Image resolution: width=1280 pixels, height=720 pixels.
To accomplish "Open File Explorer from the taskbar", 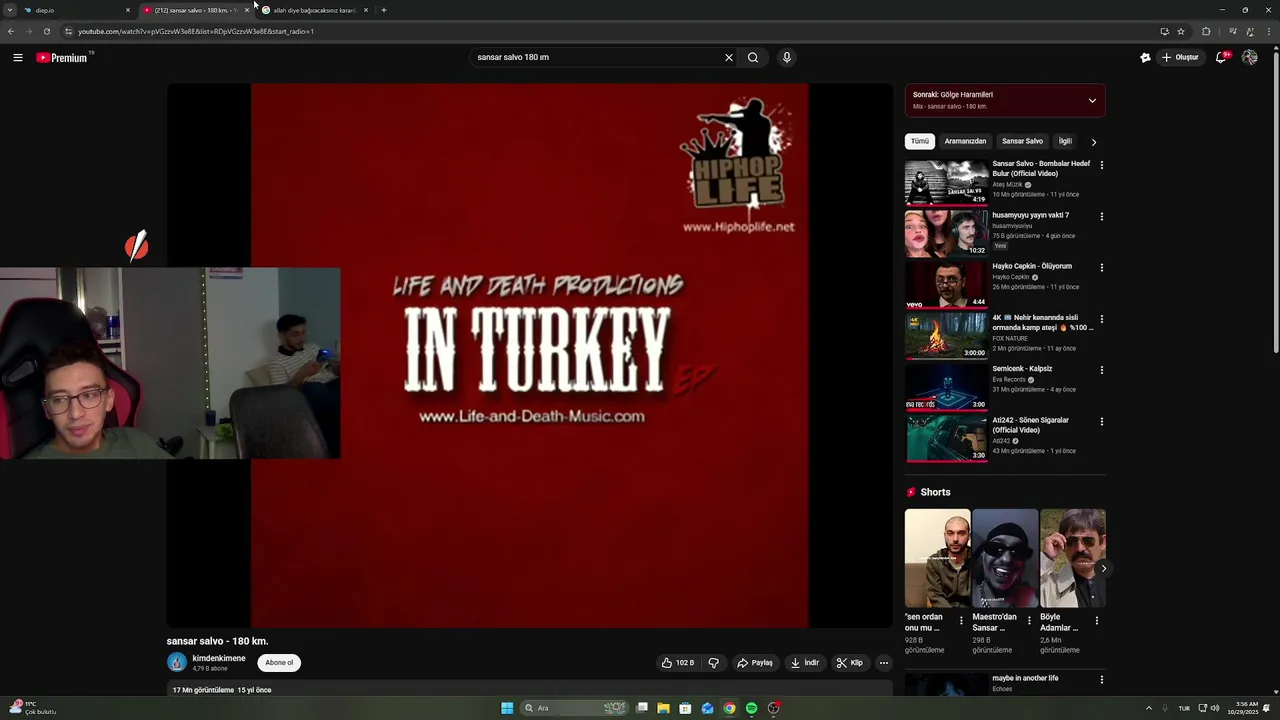I will click(x=663, y=708).
